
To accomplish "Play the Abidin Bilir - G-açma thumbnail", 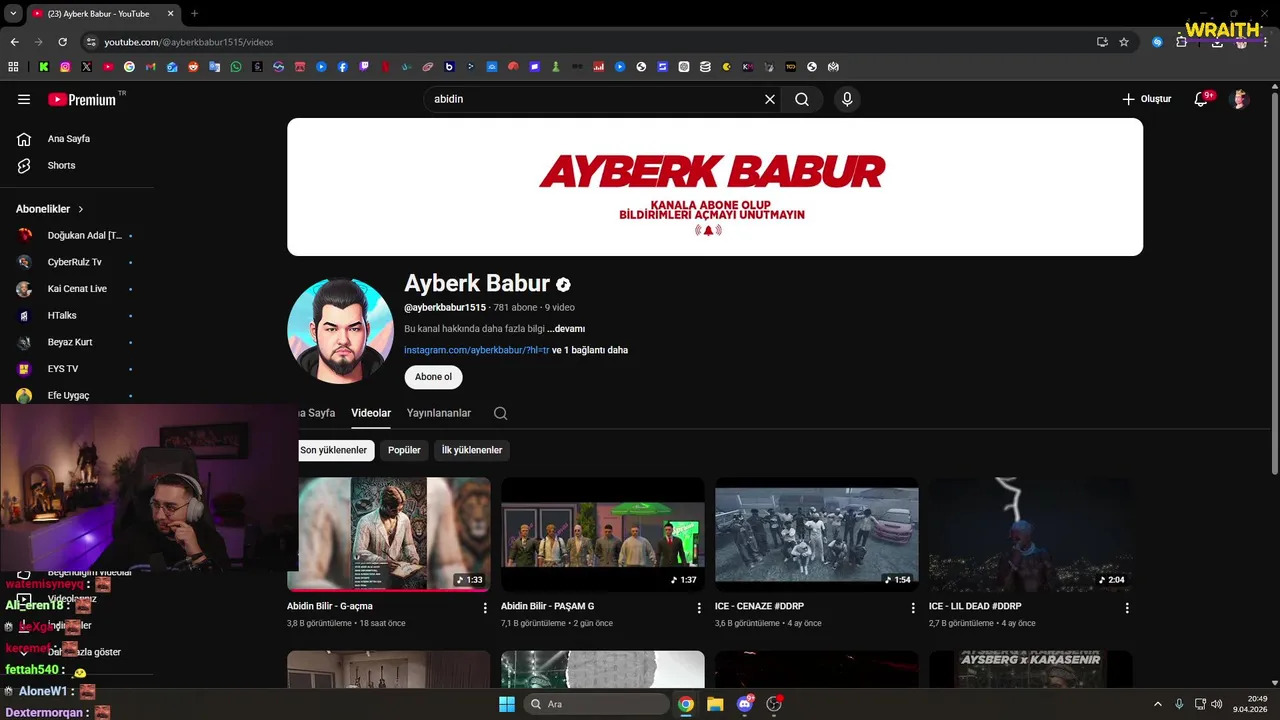I will tap(389, 534).
